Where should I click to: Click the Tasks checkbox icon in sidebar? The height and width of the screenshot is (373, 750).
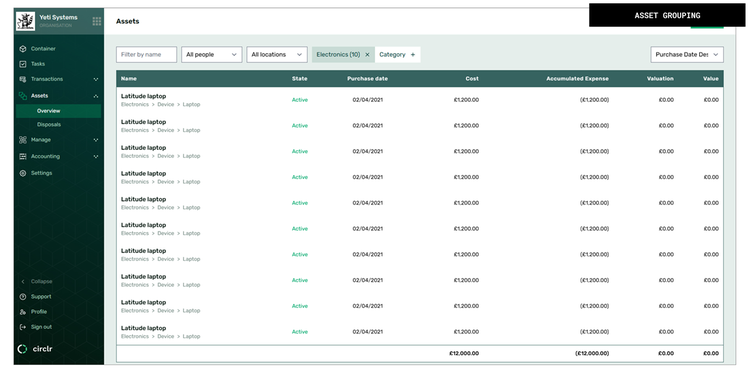click(x=22, y=64)
